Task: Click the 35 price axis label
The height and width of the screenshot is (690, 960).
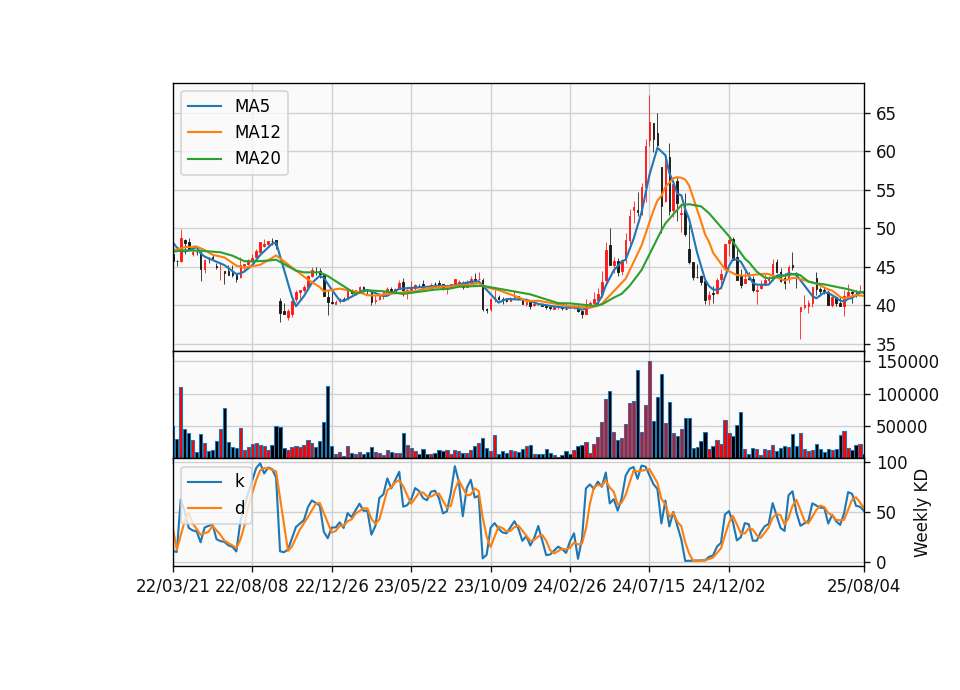Action: (x=886, y=345)
